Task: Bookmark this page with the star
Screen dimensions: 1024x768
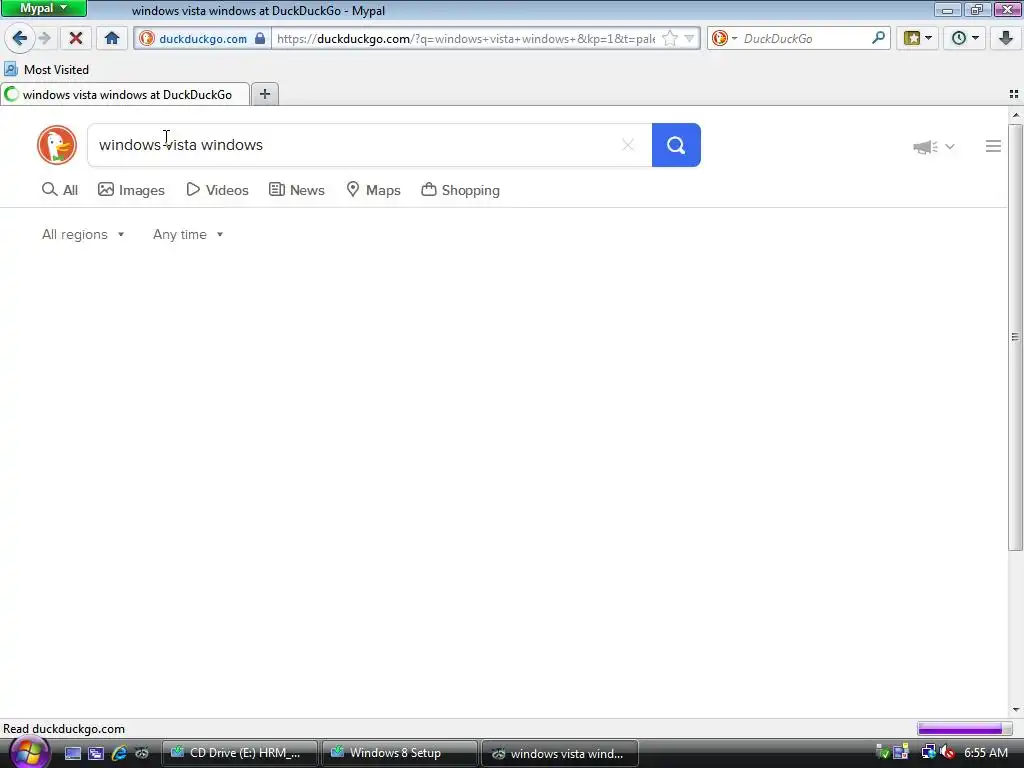Action: (x=669, y=39)
